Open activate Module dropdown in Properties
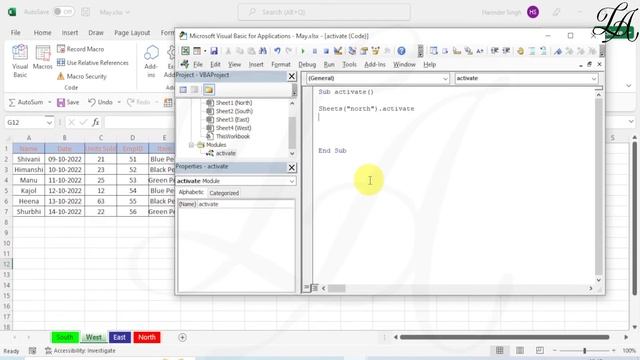 click(x=291, y=181)
